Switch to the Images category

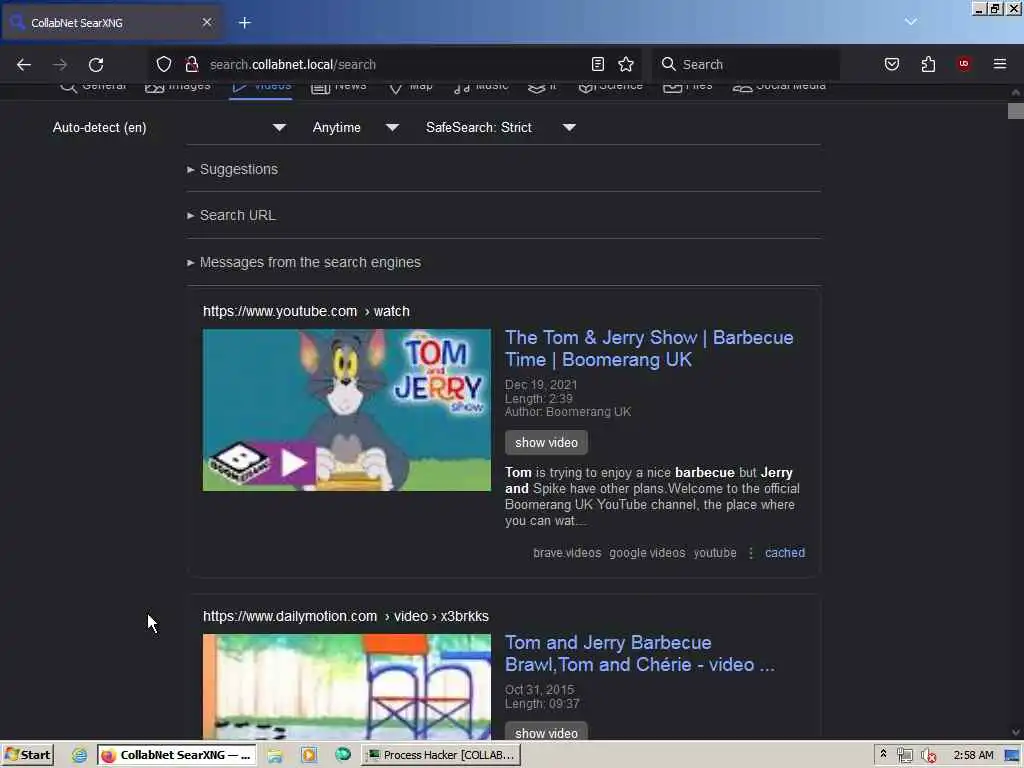click(178, 86)
